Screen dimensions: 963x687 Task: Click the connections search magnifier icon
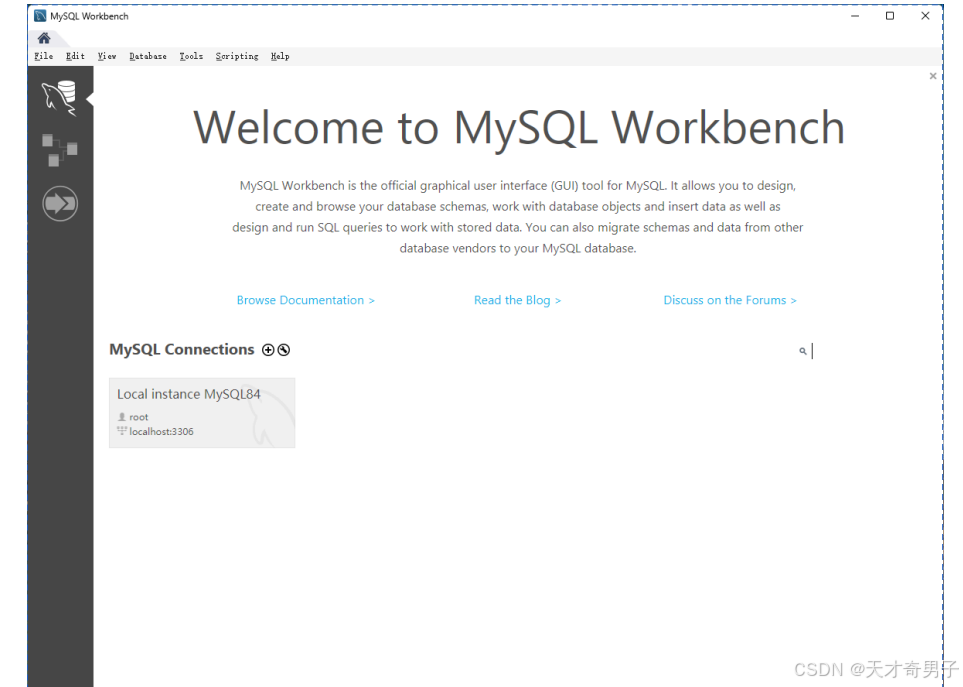tap(803, 351)
